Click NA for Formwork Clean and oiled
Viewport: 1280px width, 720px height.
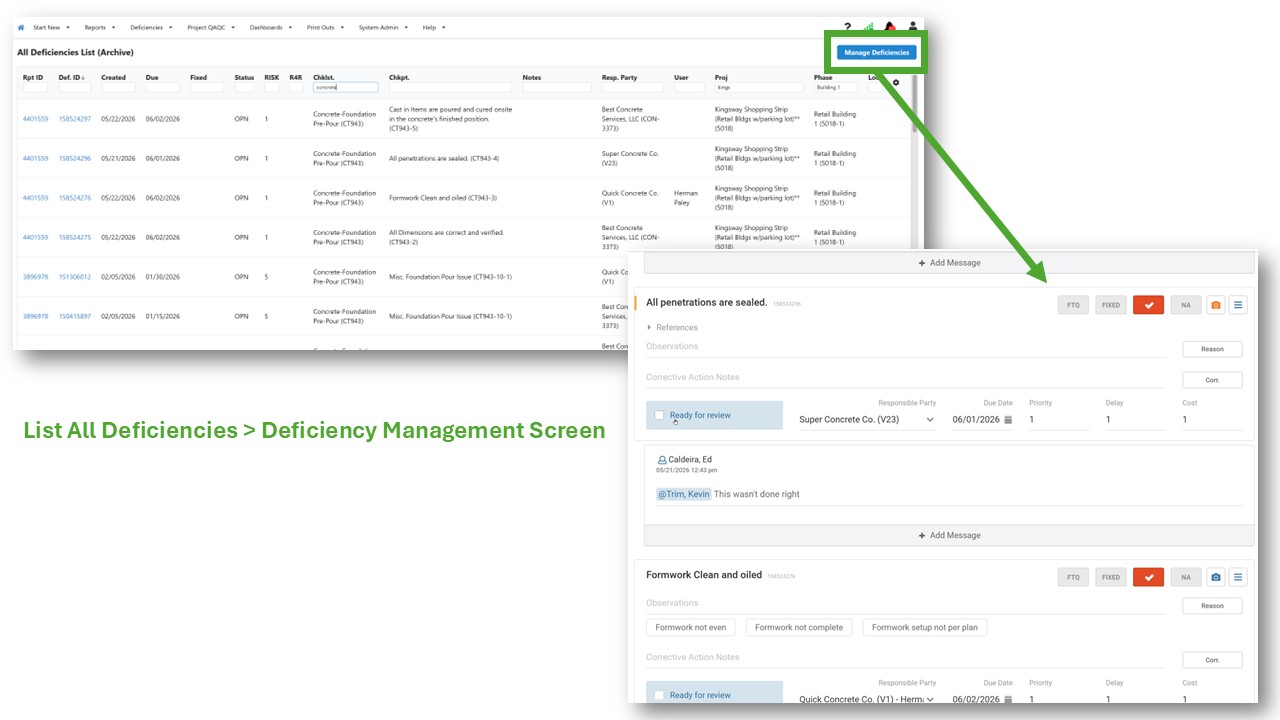1185,577
